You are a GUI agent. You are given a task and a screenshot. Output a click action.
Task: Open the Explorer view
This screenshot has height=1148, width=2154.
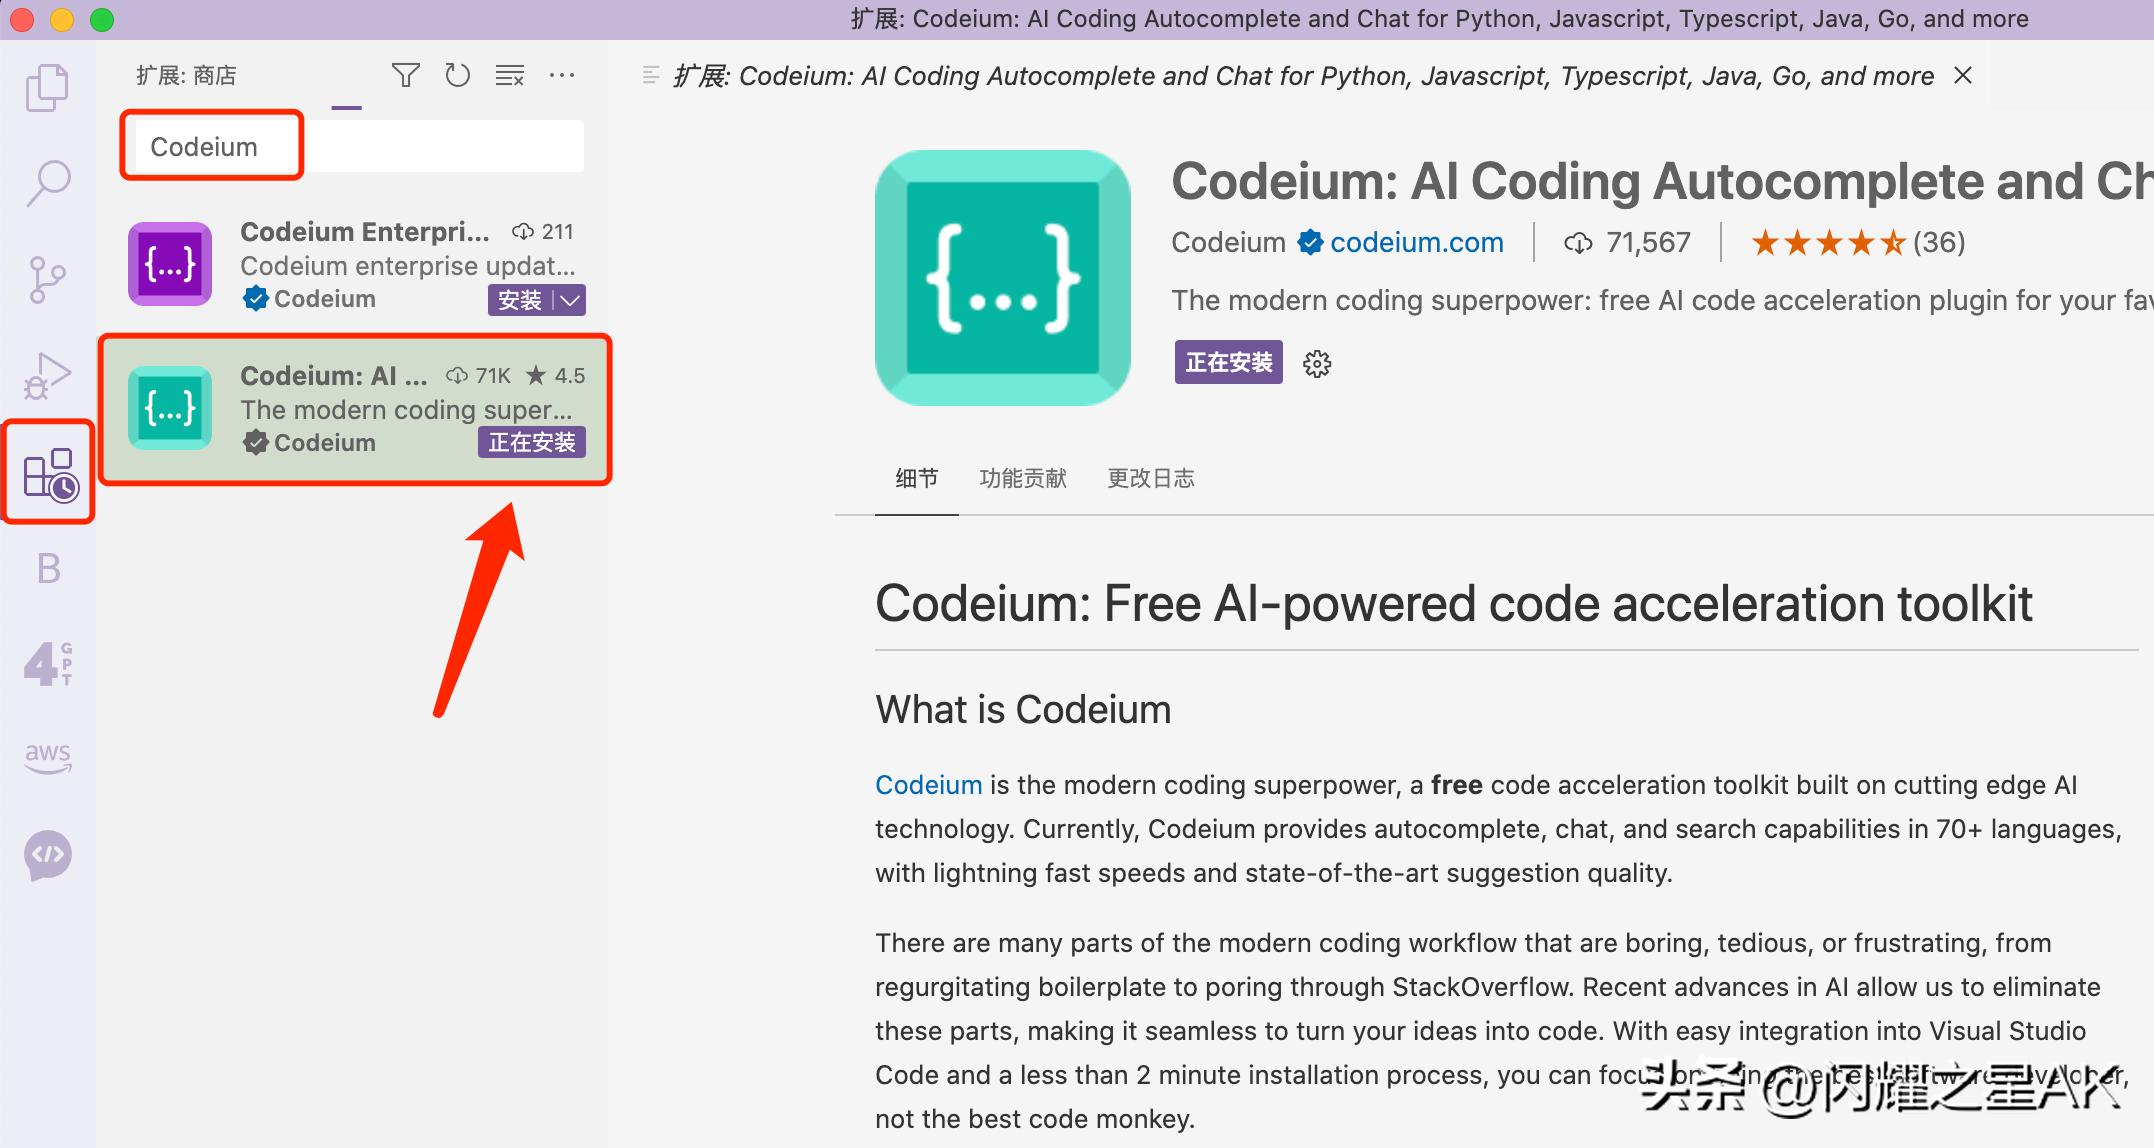click(48, 87)
